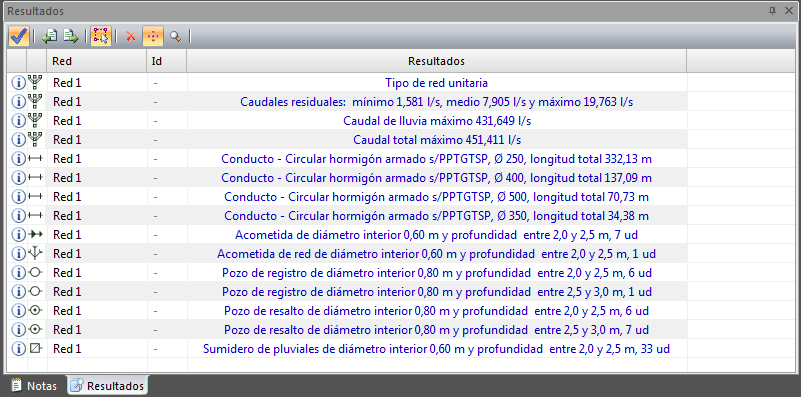Select the Caudales residuales result text

(x=436, y=102)
